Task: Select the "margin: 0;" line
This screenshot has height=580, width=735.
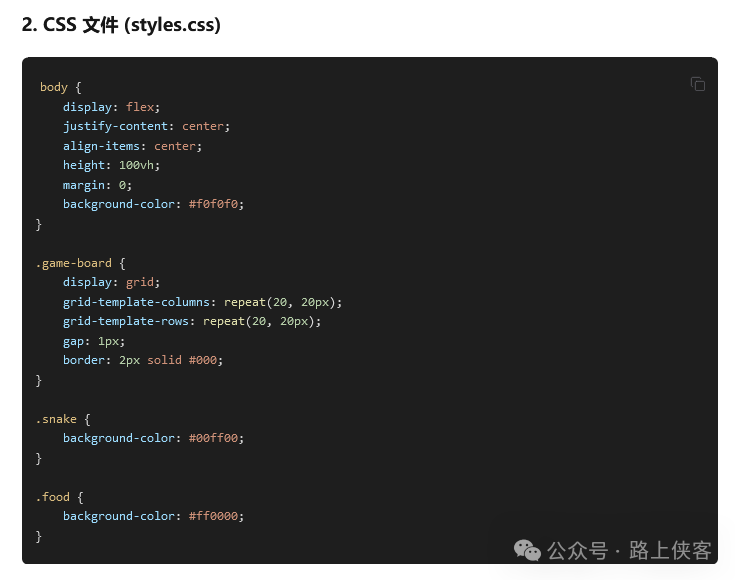Action: click(x=98, y=185)
